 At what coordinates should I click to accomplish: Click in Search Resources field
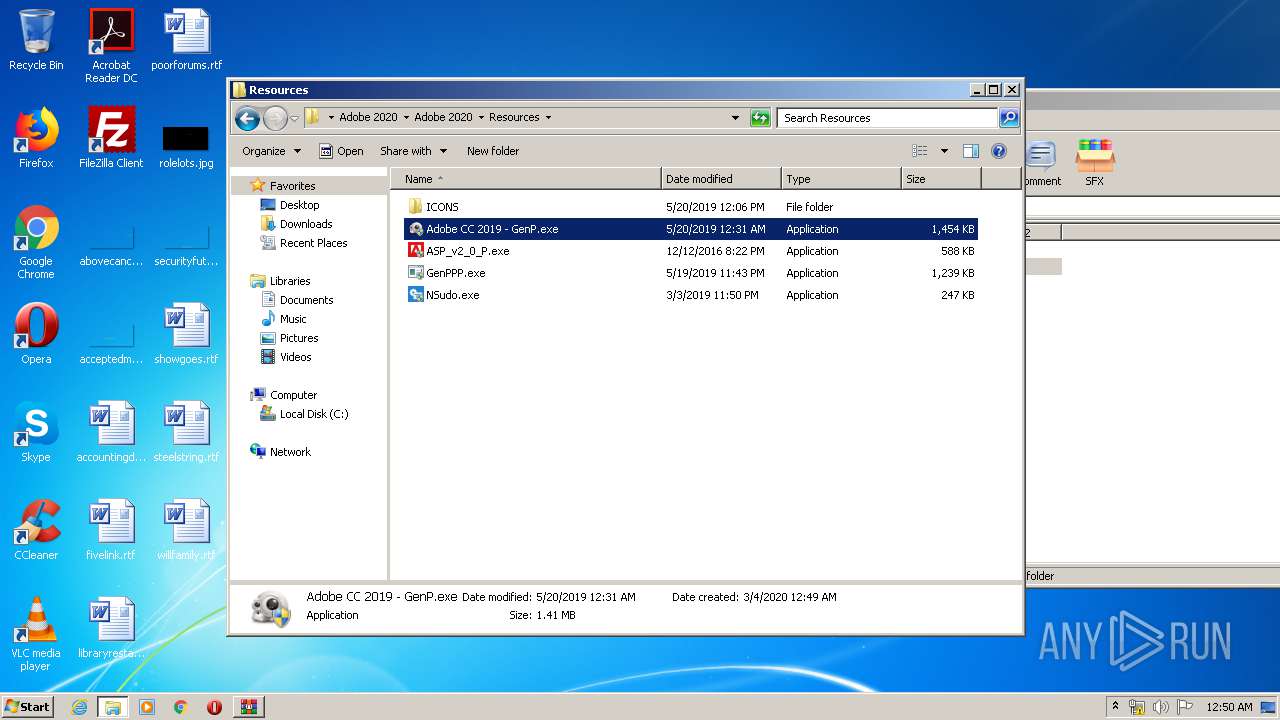click(x=888, y=118)
